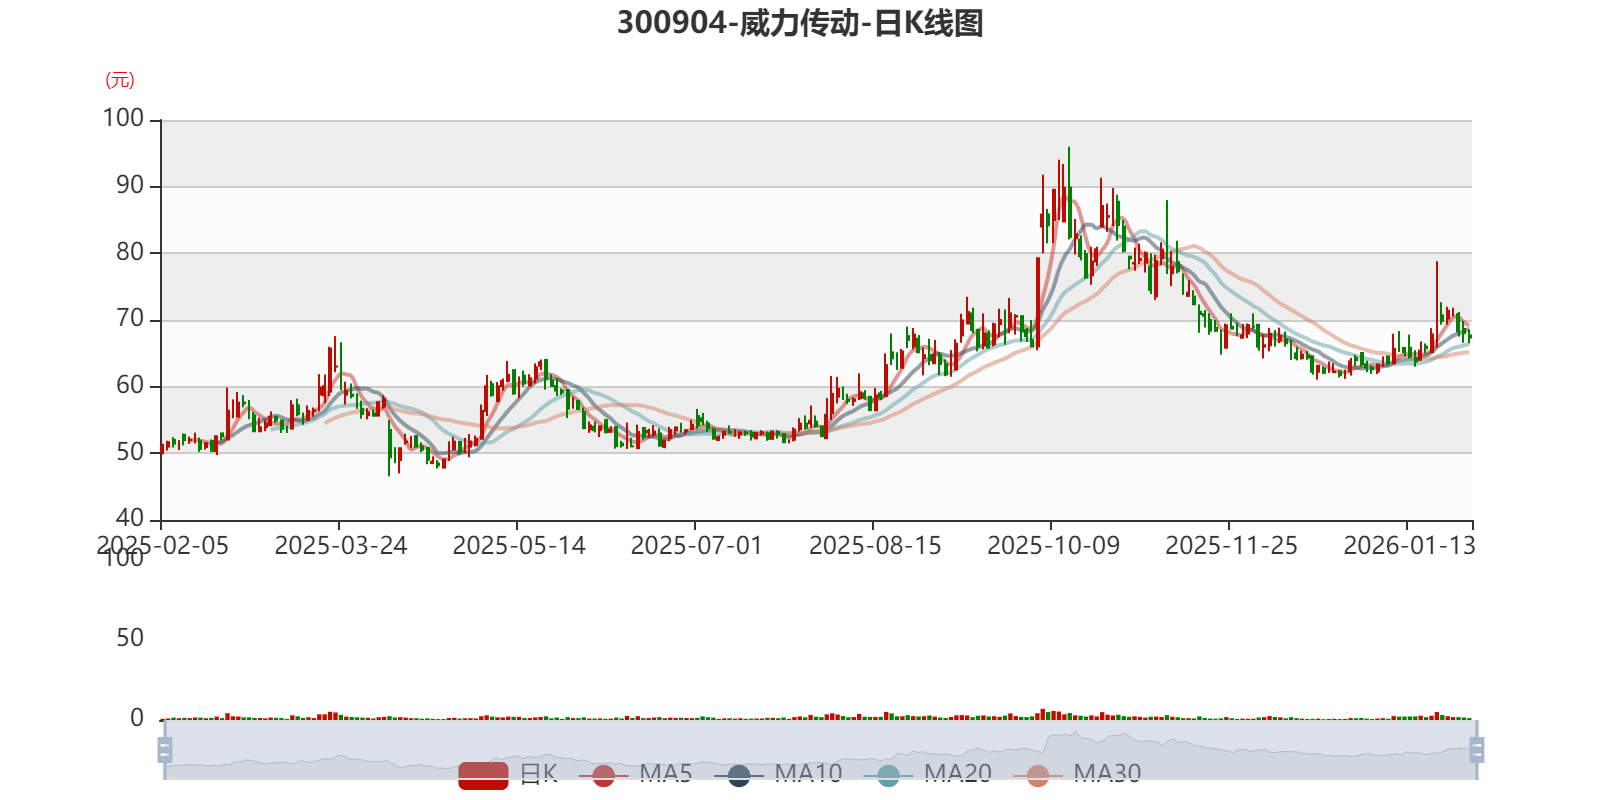The width and height of the screenshot is (1600, 800).
Task: Click the highest candlestick peak near 96
Action: click(1069, 192)
